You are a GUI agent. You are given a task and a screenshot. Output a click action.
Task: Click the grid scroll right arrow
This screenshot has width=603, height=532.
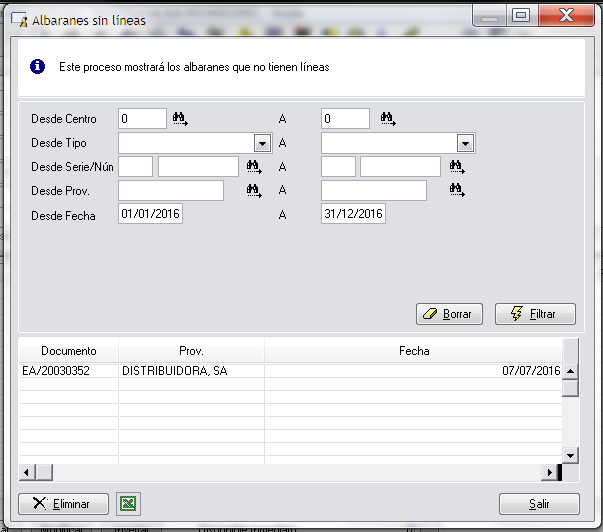[x=550, y=472]
